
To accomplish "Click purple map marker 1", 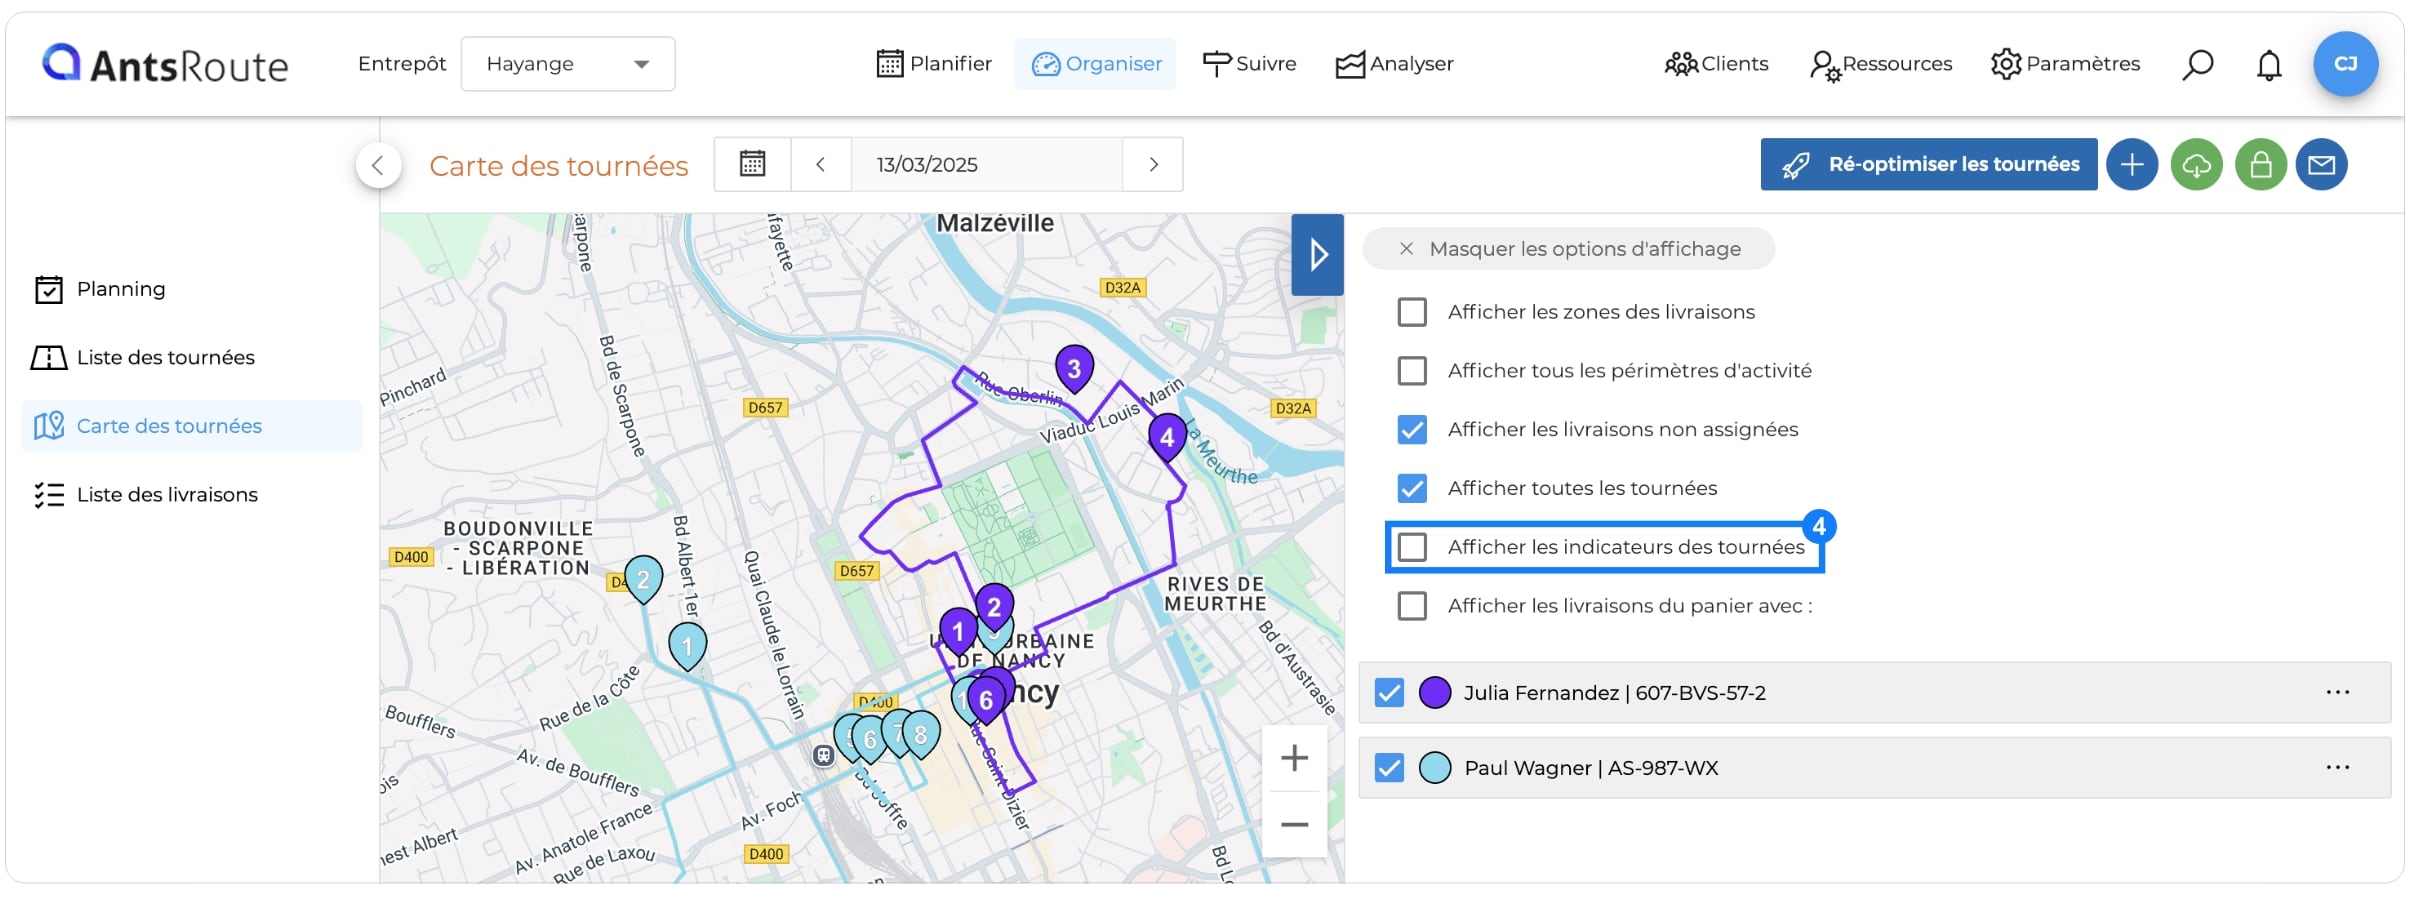I will pos(958,631).
